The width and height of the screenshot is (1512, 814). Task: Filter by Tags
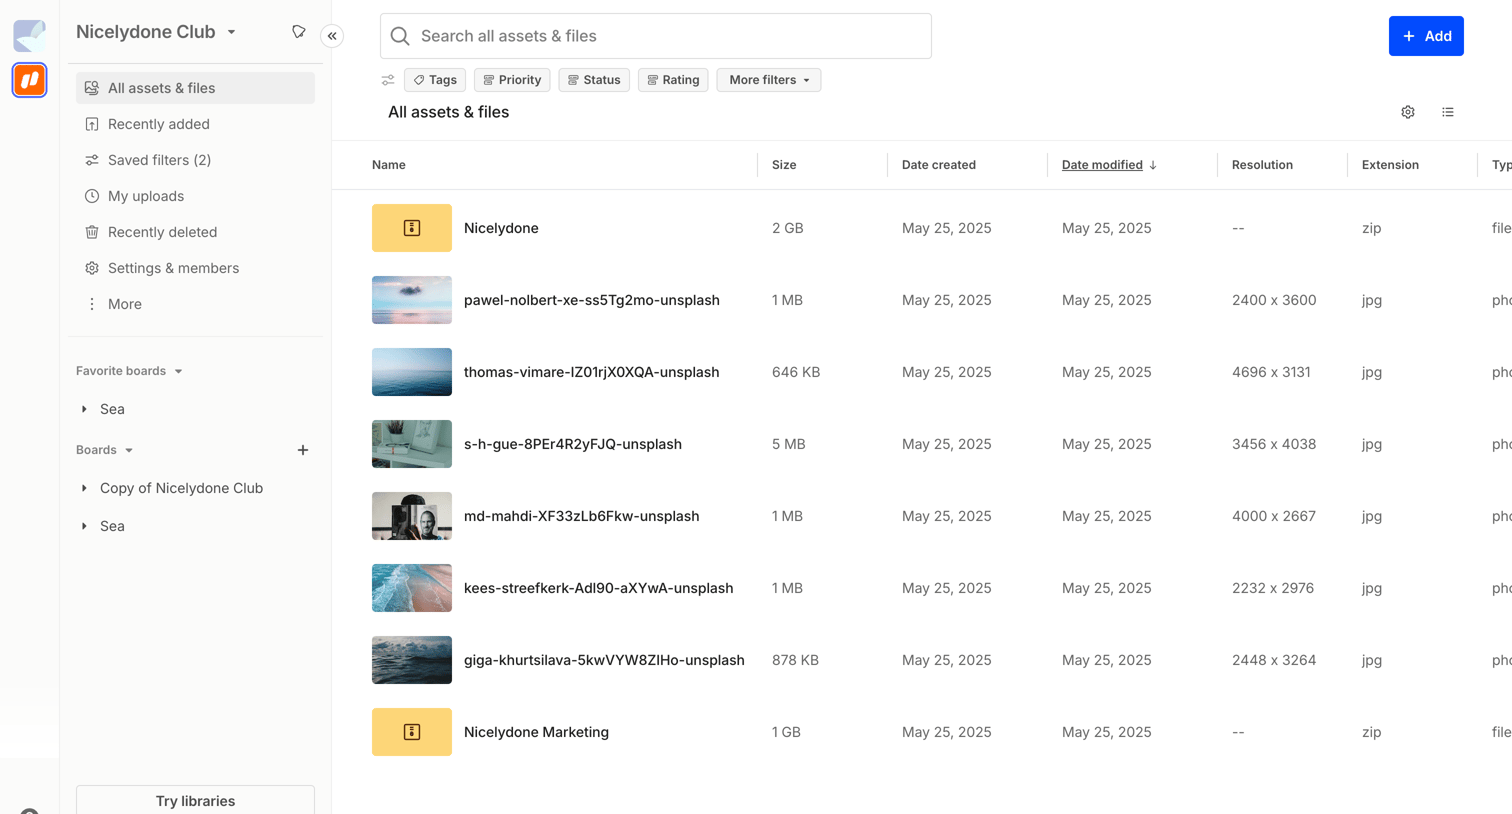click(x=435, y=80)
